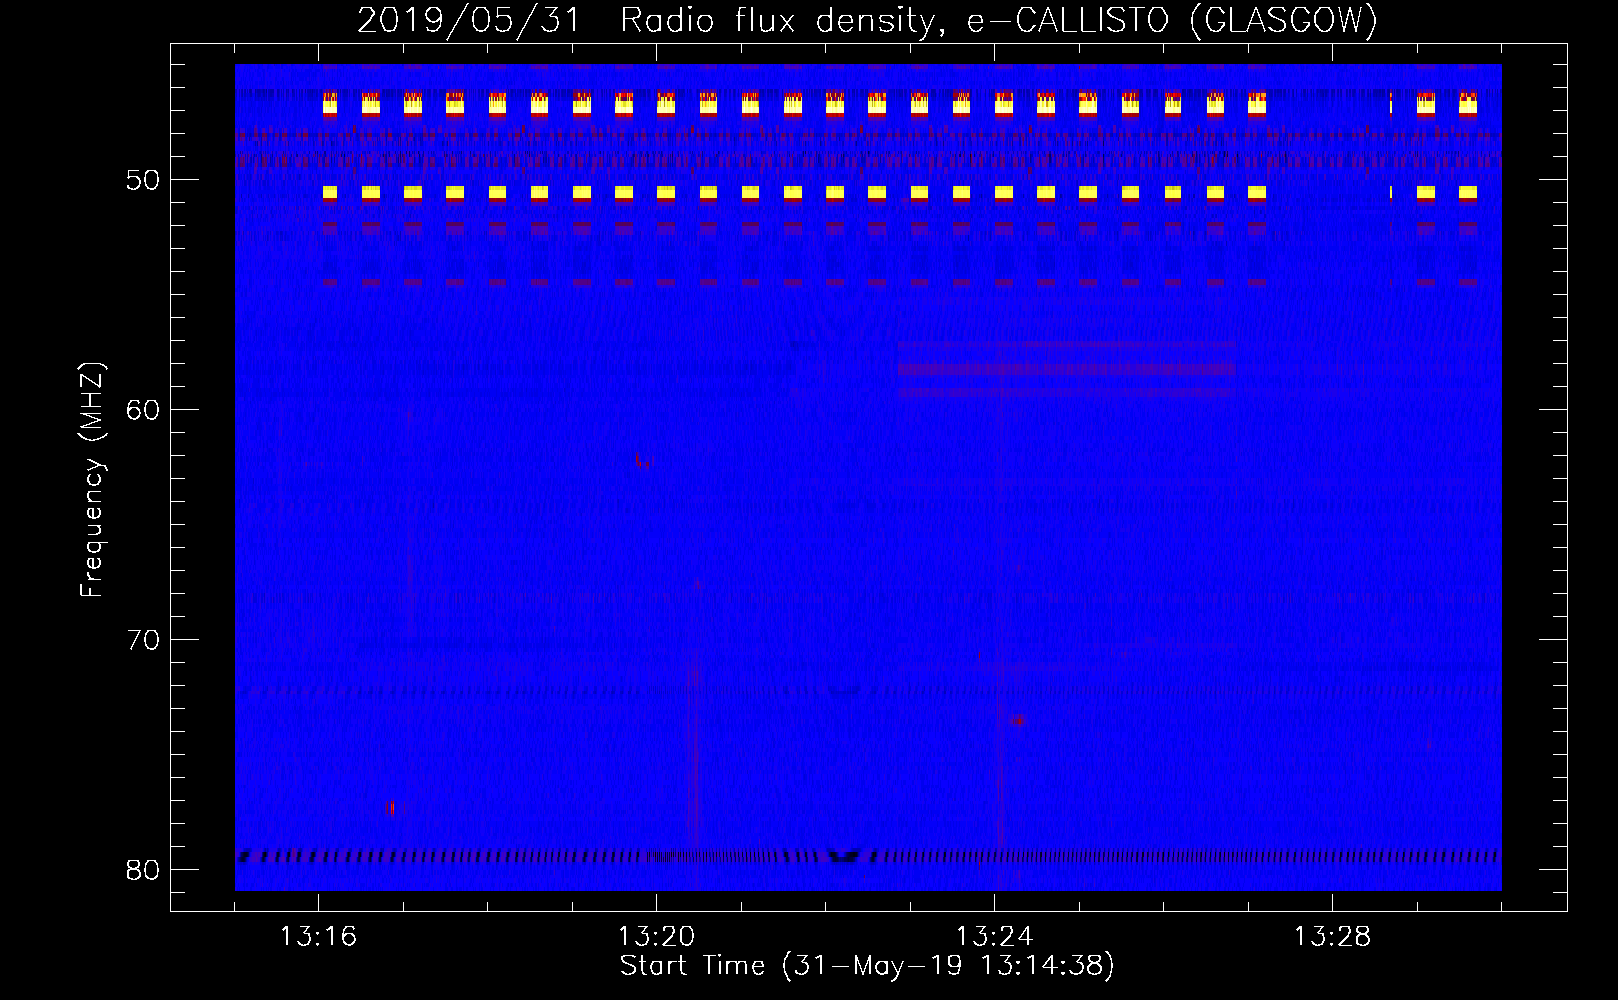Click the plot title mentioning e-CALLISTO (GLASGOW)

[867, 20]
